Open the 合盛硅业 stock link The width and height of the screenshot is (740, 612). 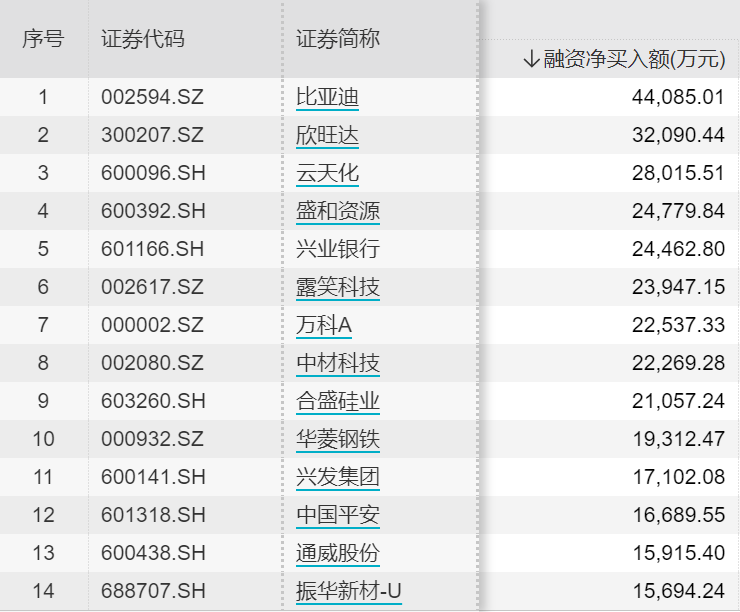tap(338, 401)
